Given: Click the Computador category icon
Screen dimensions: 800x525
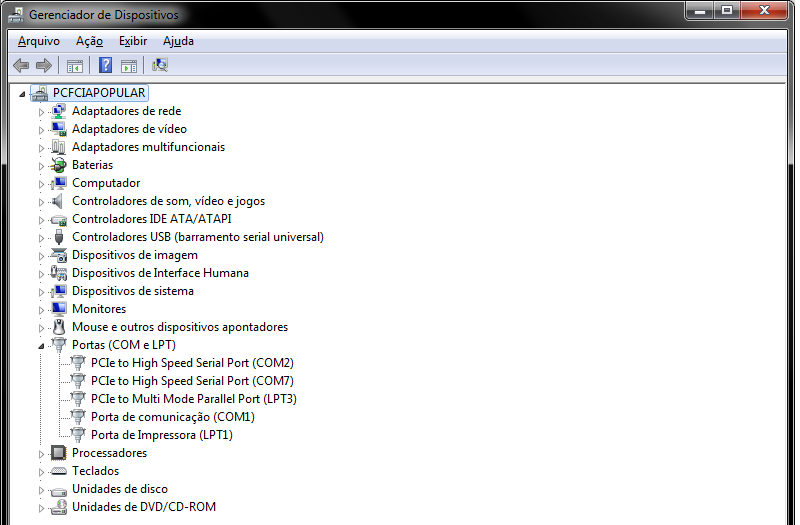Looking at the screenshot, I should [x=59, y=183].
